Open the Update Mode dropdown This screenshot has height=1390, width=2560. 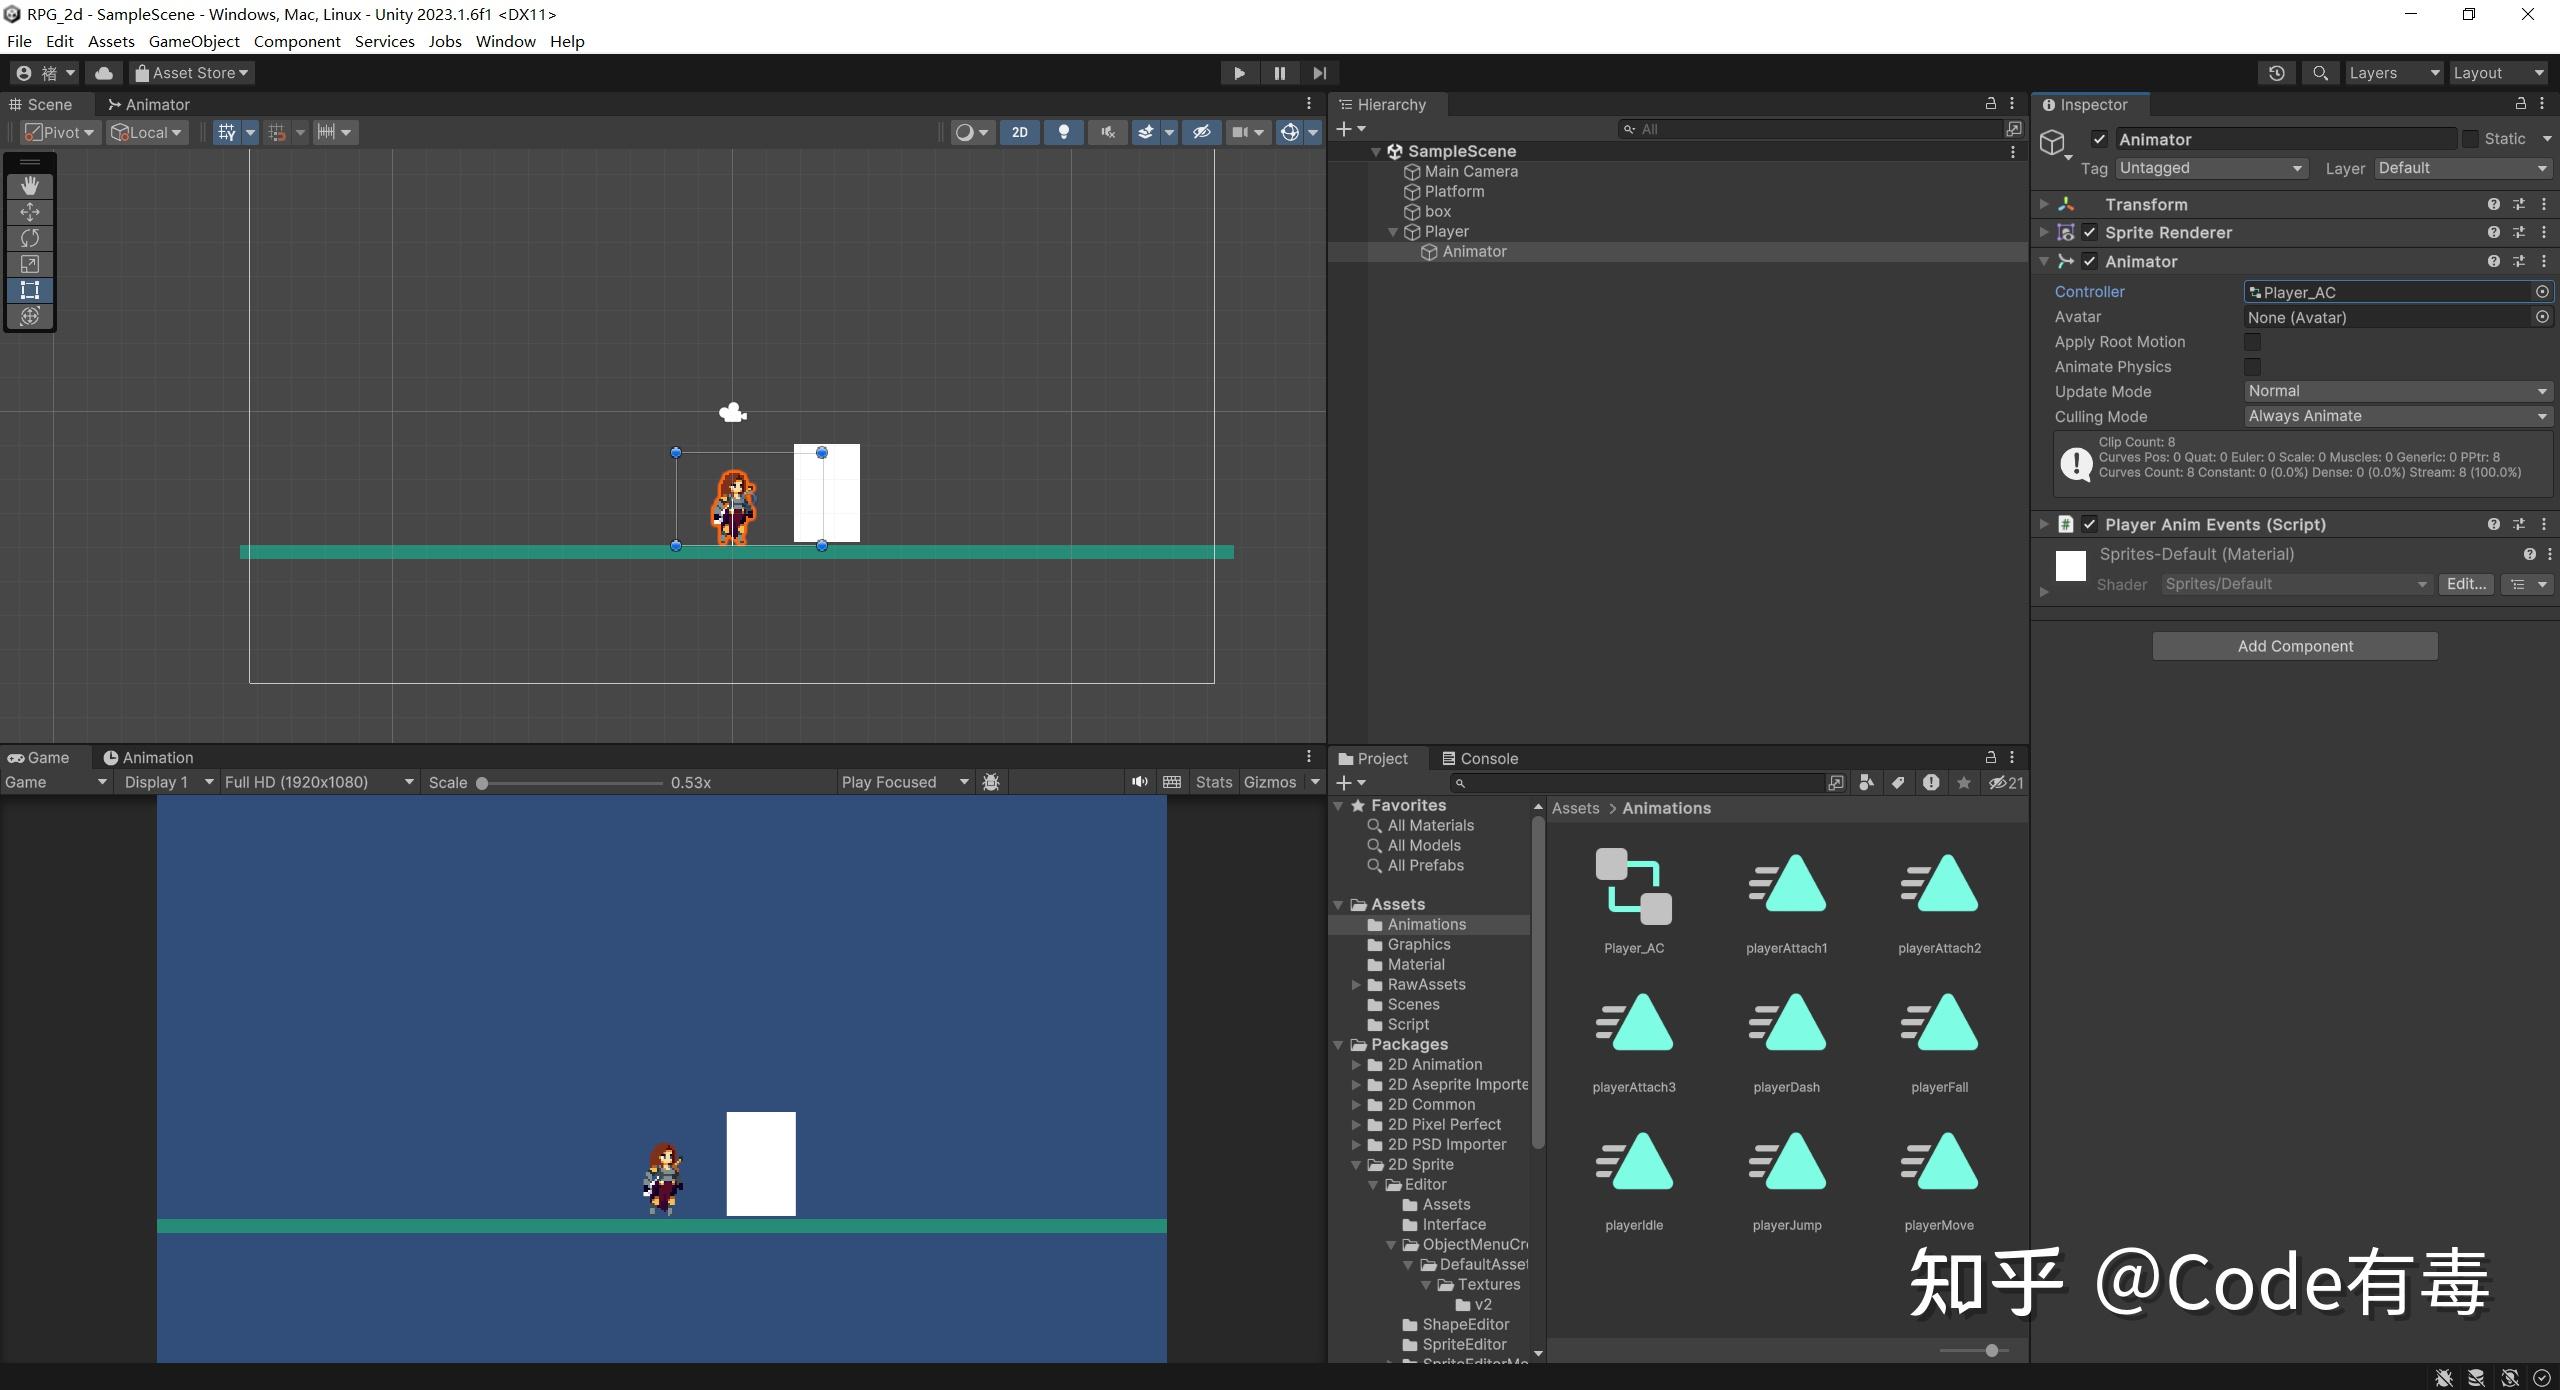coord(2396,391)
